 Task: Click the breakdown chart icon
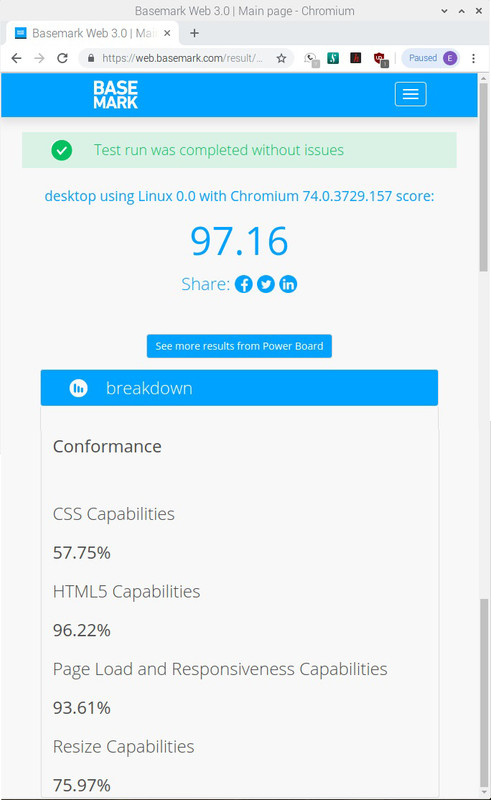tap(78, 388)
